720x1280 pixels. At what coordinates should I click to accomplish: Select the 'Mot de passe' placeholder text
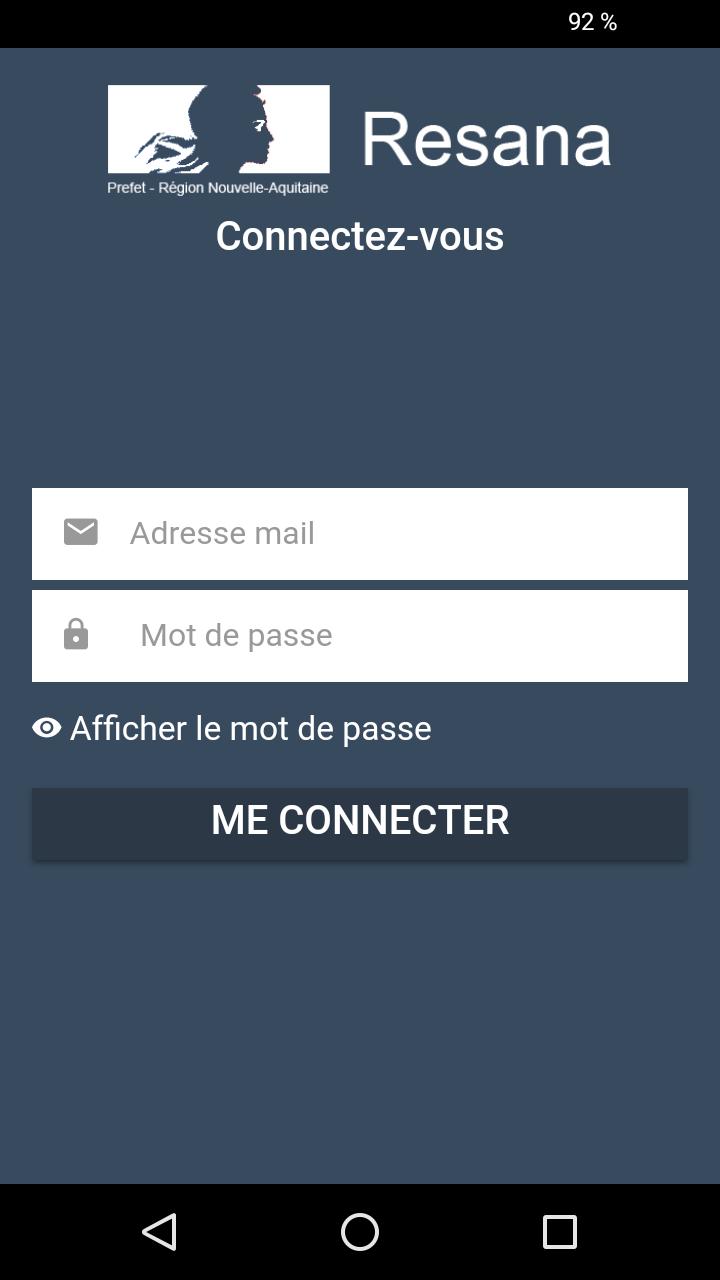point(236,635)
